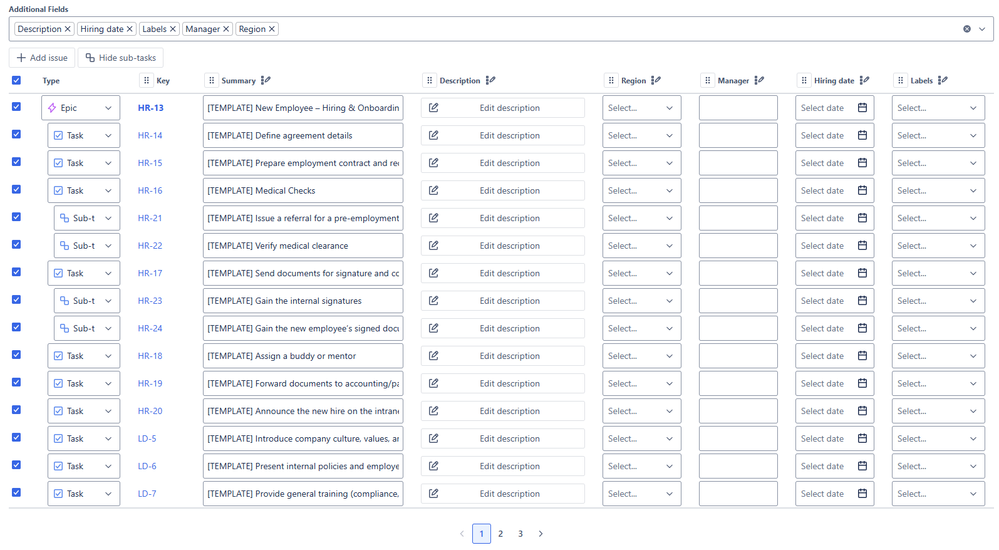
Task: Open Labels select for LD-6 row
Action: [938, 467]
